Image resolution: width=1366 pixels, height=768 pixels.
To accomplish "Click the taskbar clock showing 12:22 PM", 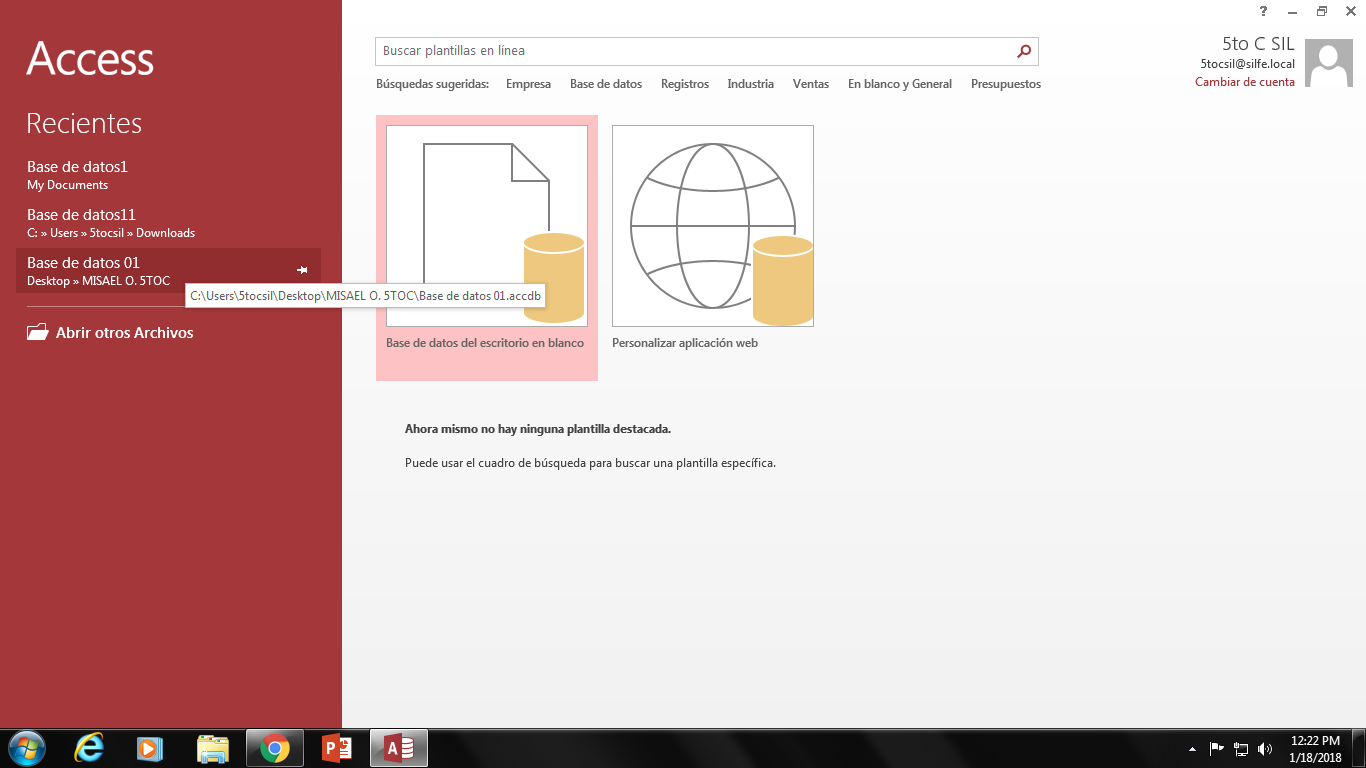I will click(1315, 748).
